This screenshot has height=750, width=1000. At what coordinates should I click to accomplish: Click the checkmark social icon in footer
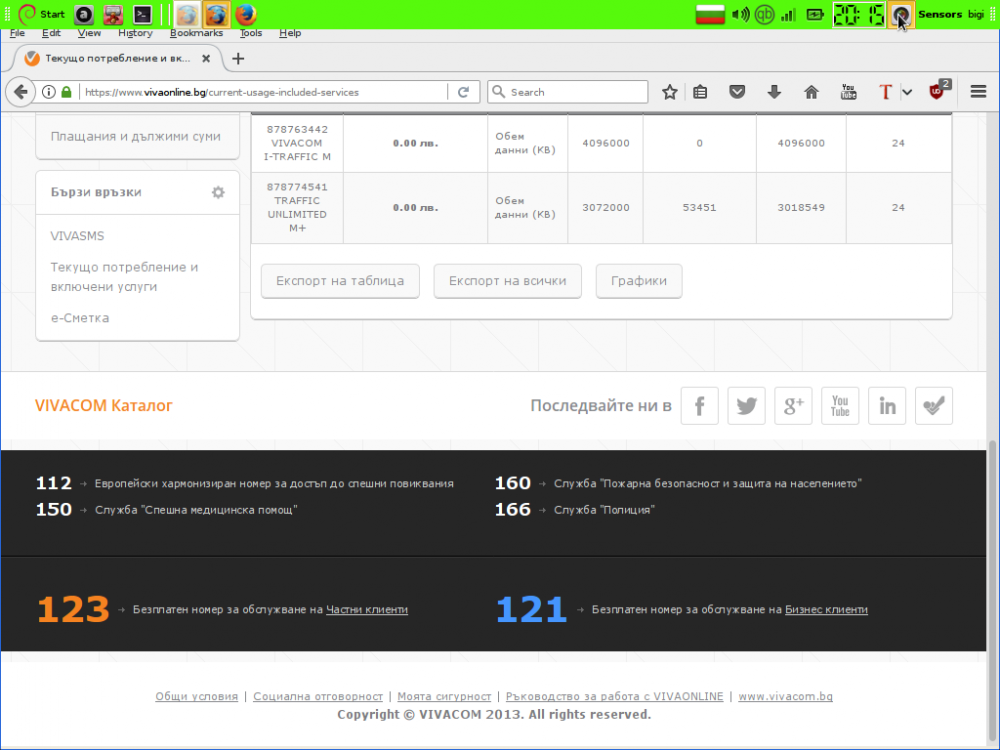click(934, 406)
